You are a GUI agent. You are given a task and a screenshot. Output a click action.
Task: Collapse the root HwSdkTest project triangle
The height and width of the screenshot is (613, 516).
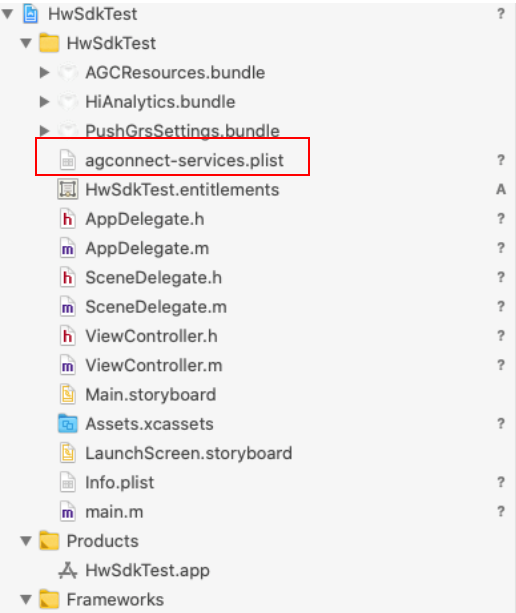click(x=7, y=14)
